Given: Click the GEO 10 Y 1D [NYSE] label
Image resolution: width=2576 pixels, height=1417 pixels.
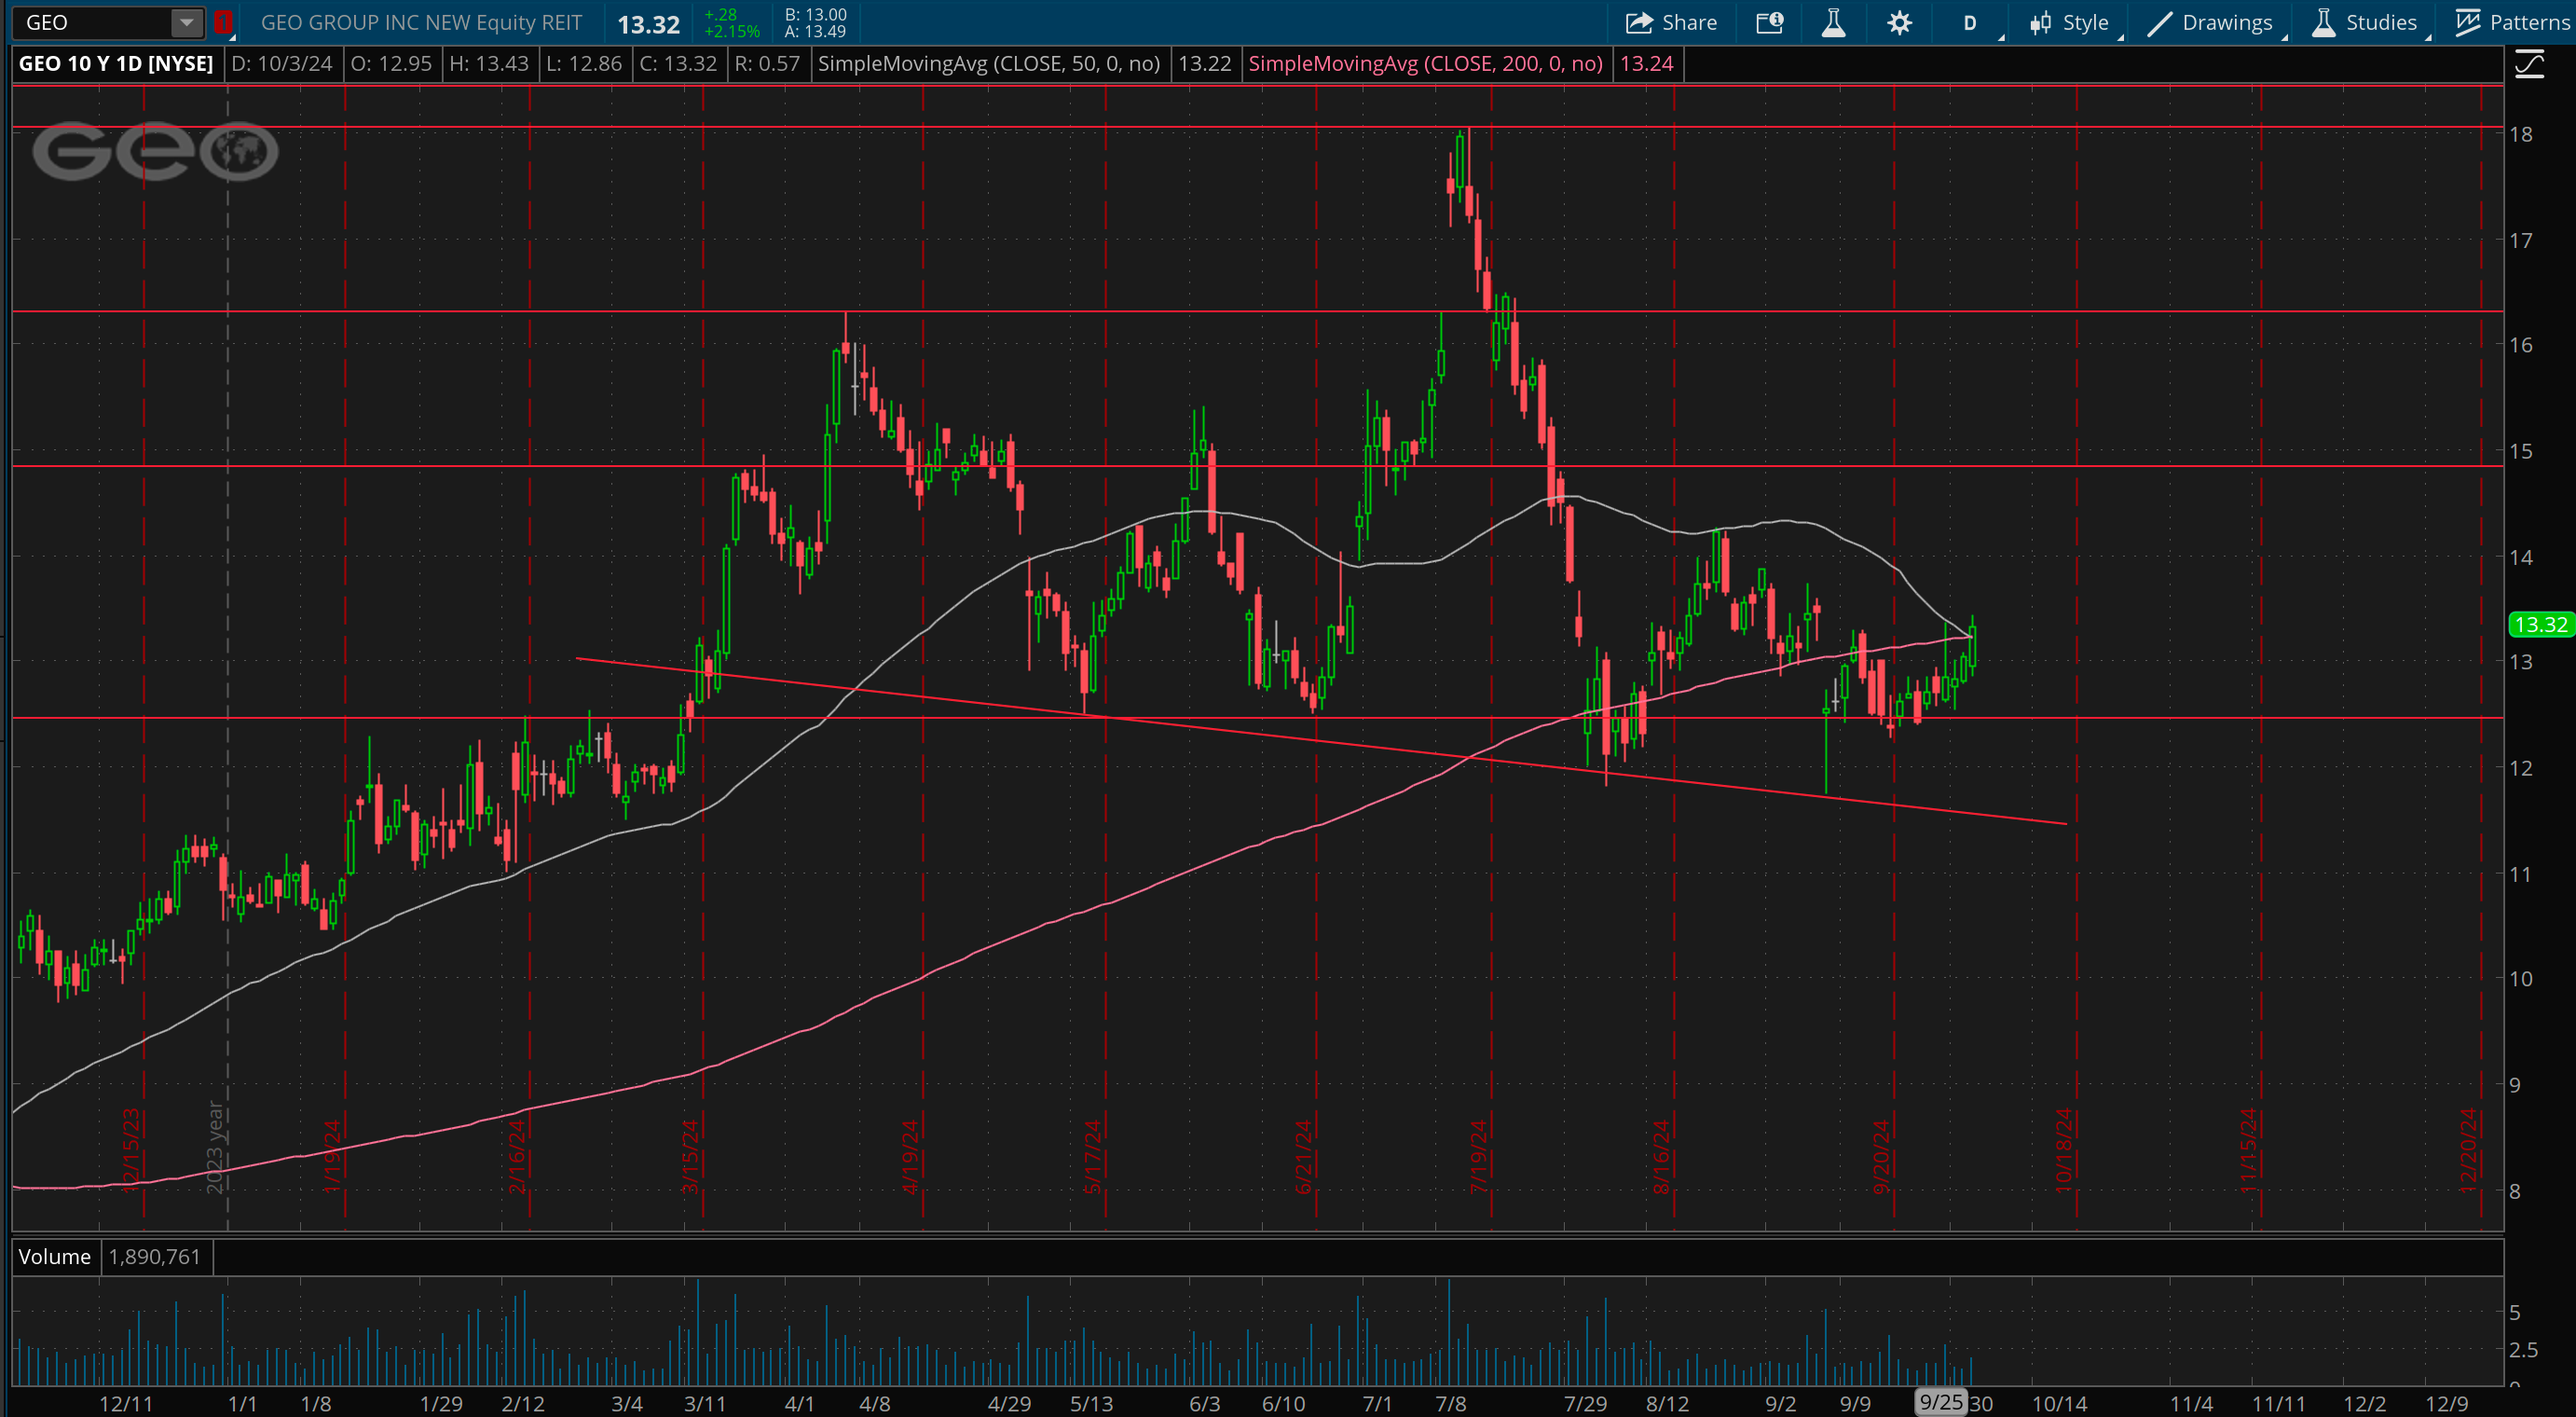Looking at the screenshot, I should pos(116,64).
